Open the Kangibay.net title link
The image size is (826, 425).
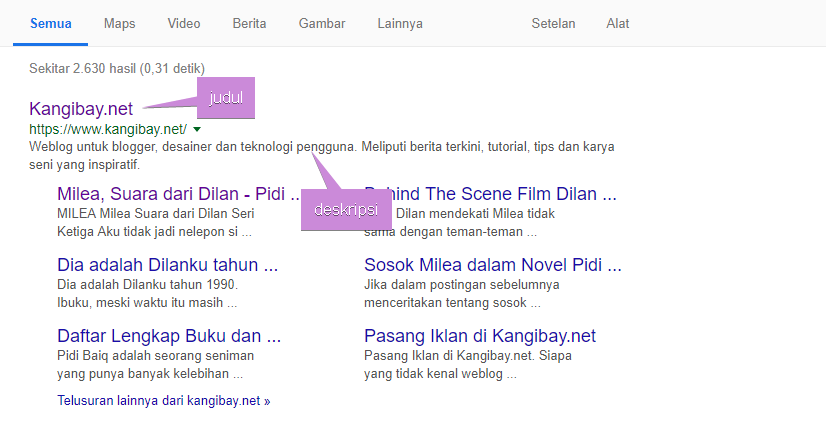click(x=81, y=108)
